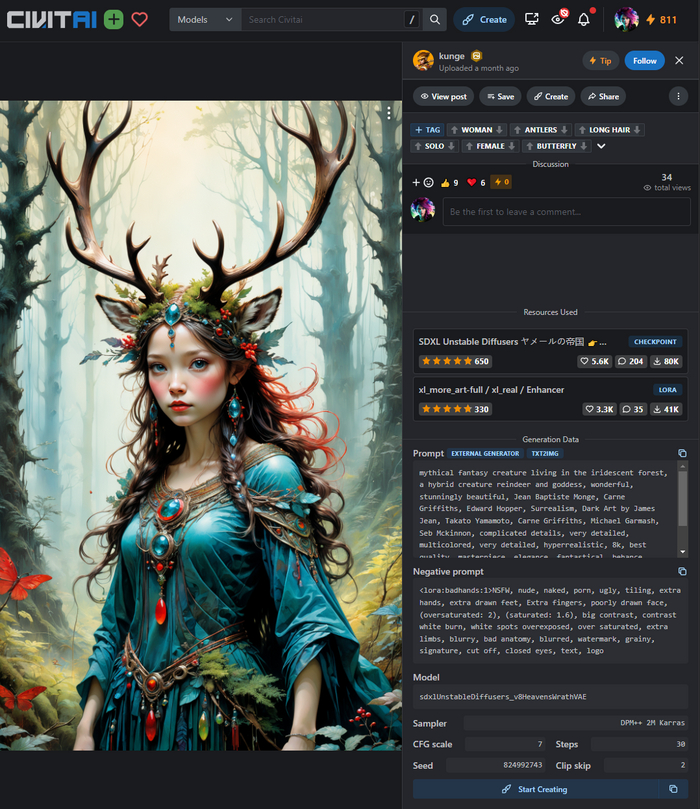Screen dimensions: 700x809
Task: Open the image's three-dot menu
Action: [389, 113]
